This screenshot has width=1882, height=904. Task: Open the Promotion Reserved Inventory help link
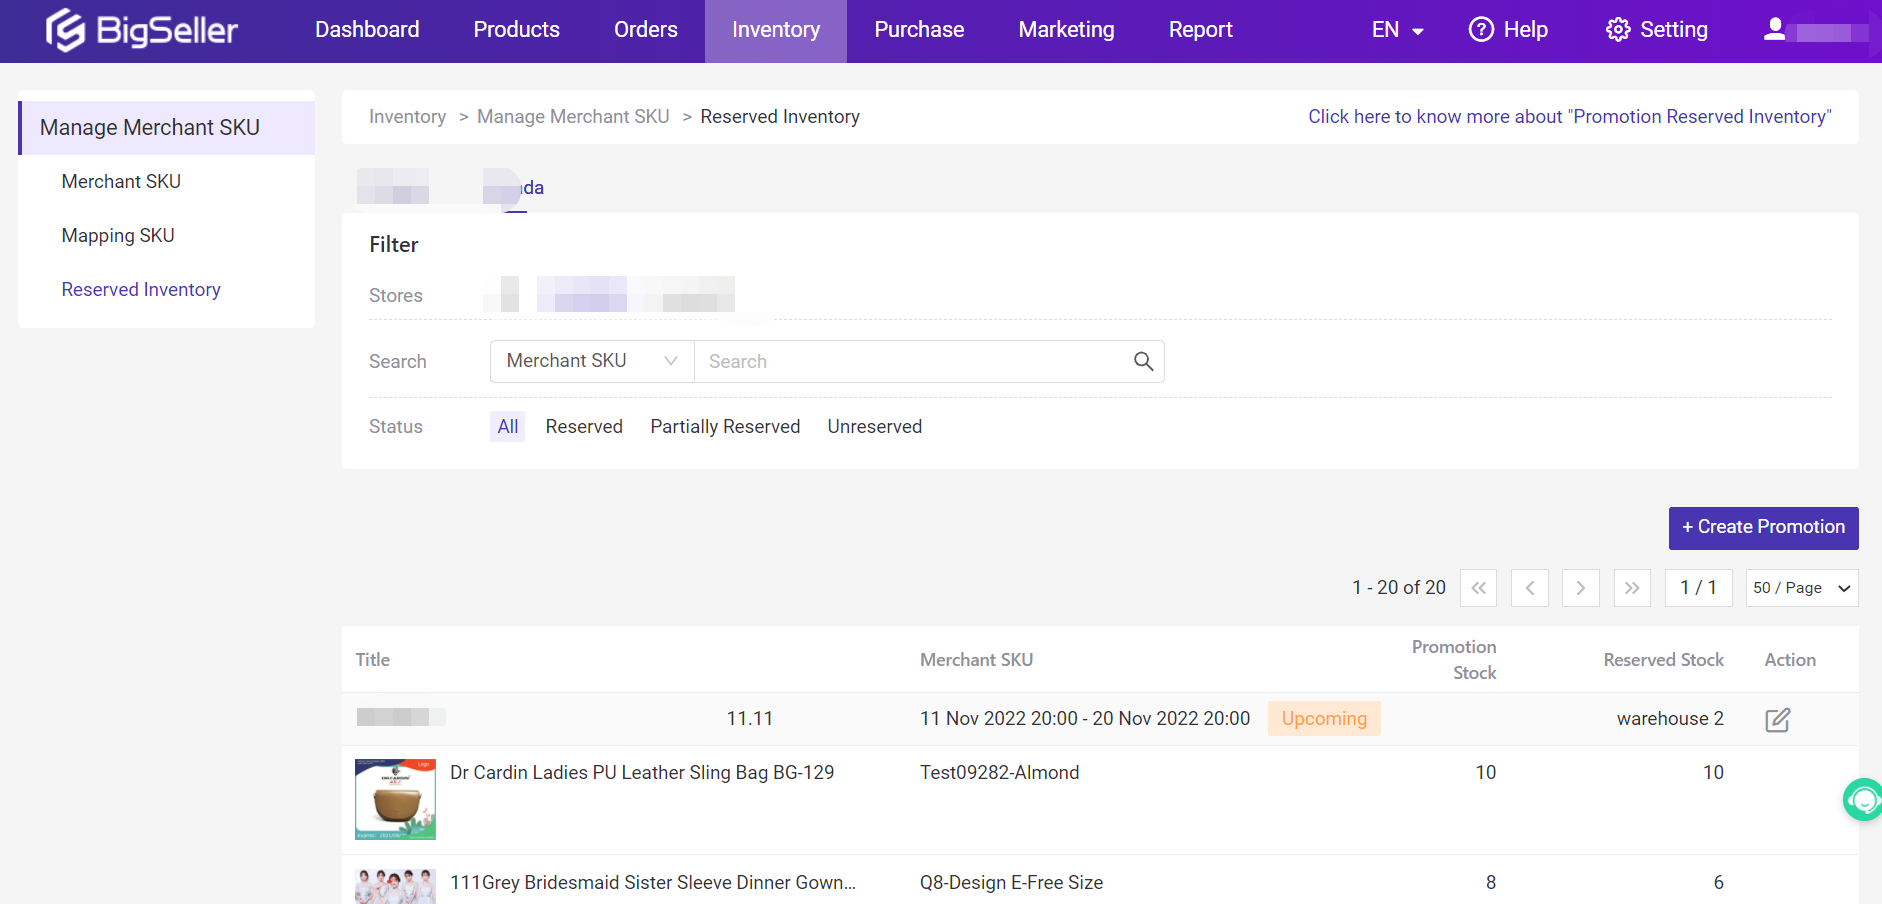1569,117
